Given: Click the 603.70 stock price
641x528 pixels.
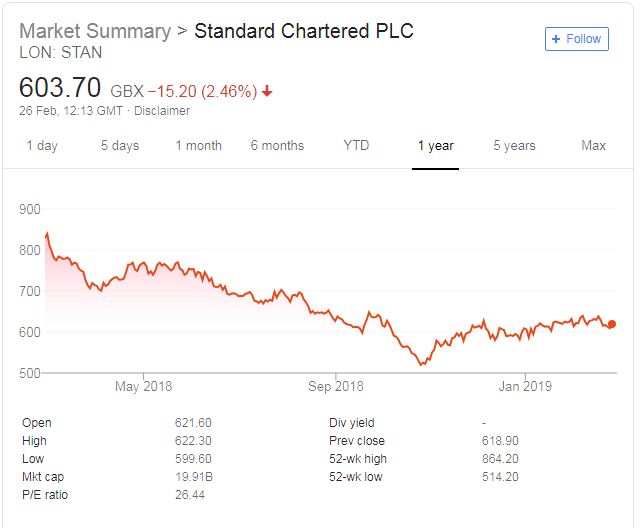Looking at the screenshot, I should pos(61,87).
